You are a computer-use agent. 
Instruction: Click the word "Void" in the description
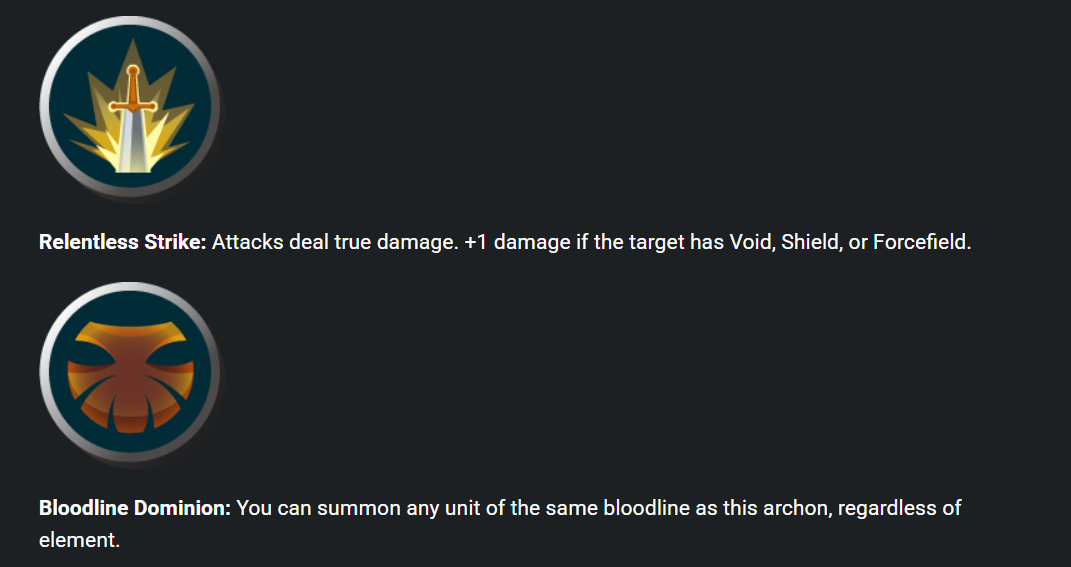click(x=749, y=242)
